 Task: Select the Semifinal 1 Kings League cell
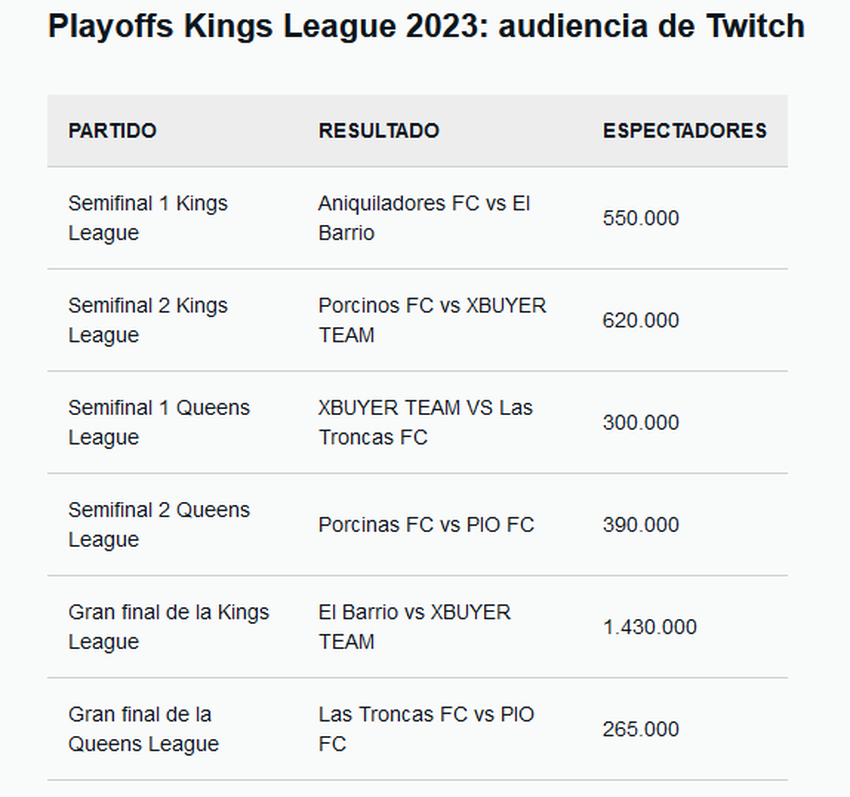pyautogui.click(x=148, y=218)
